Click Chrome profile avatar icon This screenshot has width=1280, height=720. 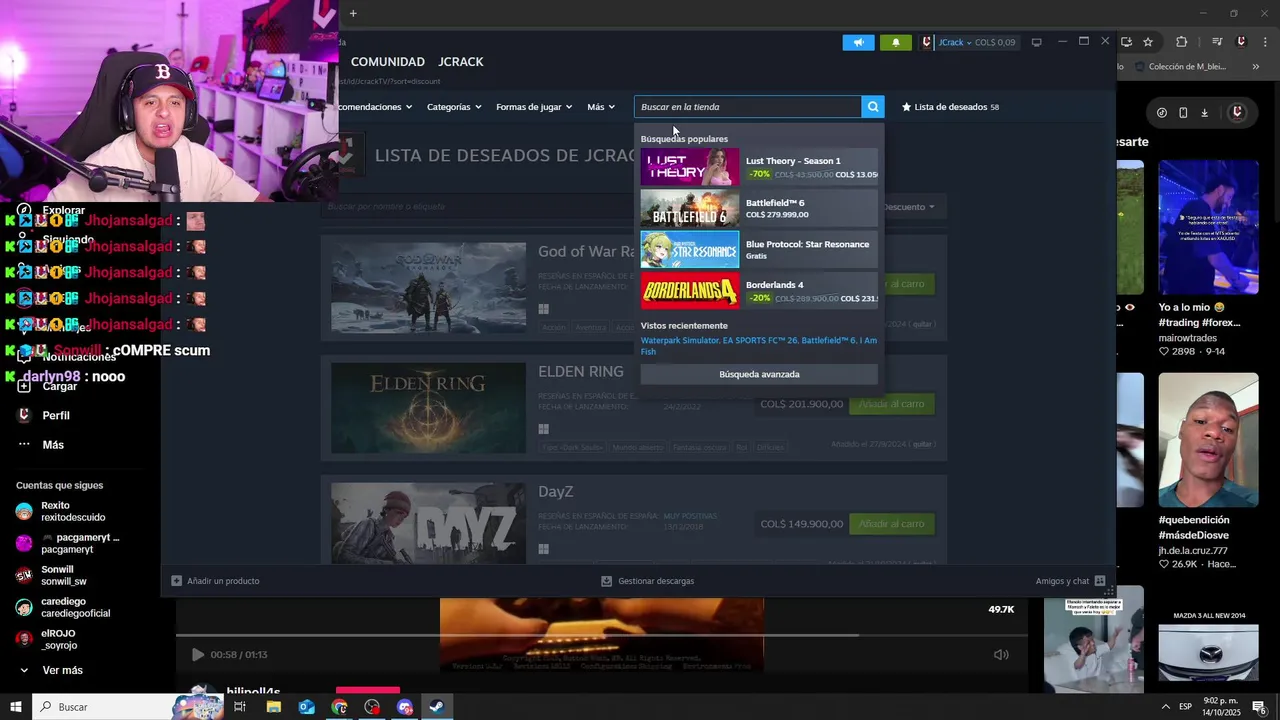1241,42
